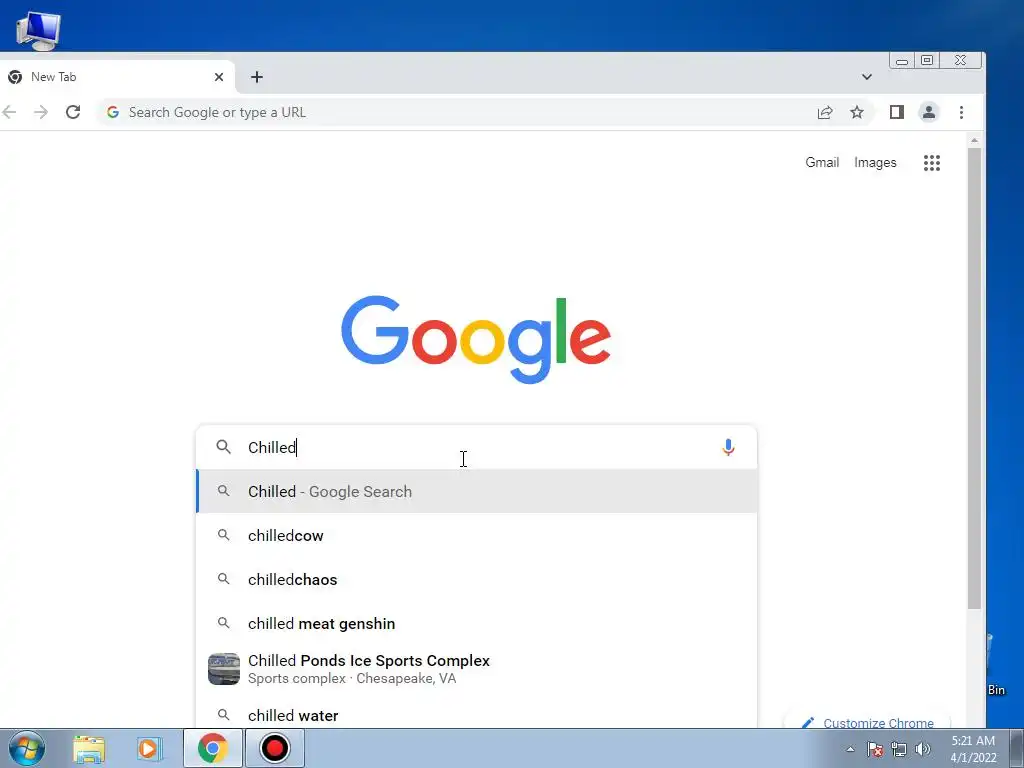Image resolution: width=1024 pixels, height=768 pixels.
Task: Click the page vertical scrollbar thumb
Action: [x=974, y=379]
